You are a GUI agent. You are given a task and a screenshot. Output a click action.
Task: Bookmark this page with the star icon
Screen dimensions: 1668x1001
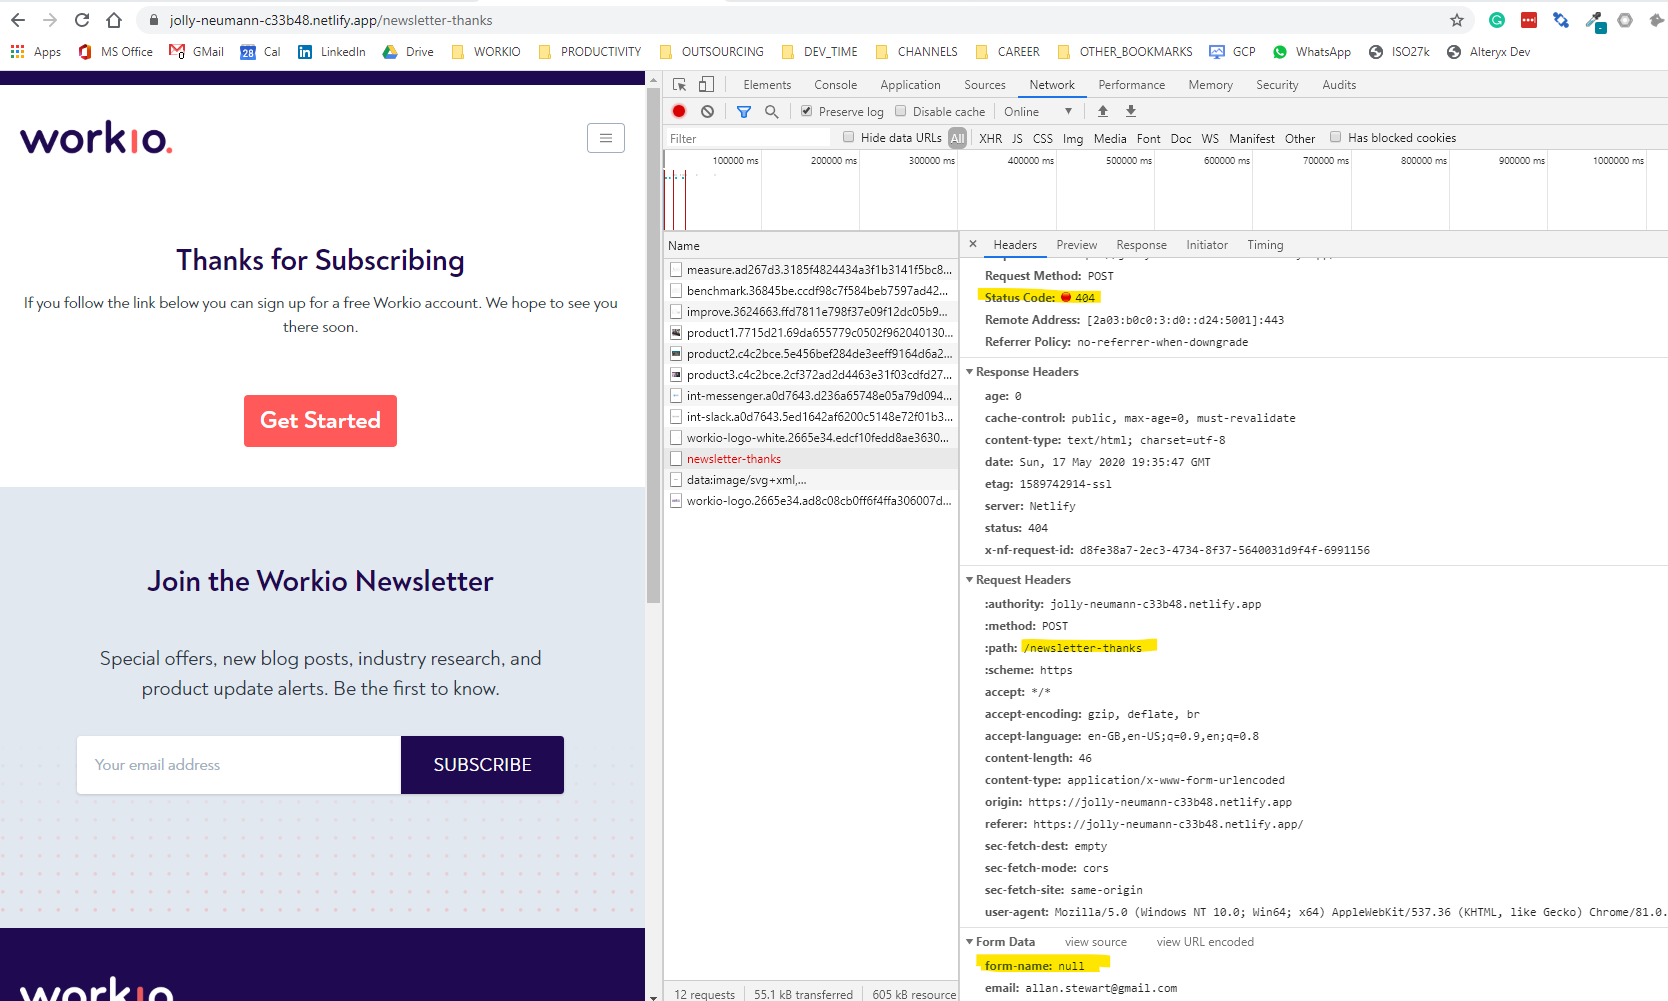click(x=1457, y=20)
